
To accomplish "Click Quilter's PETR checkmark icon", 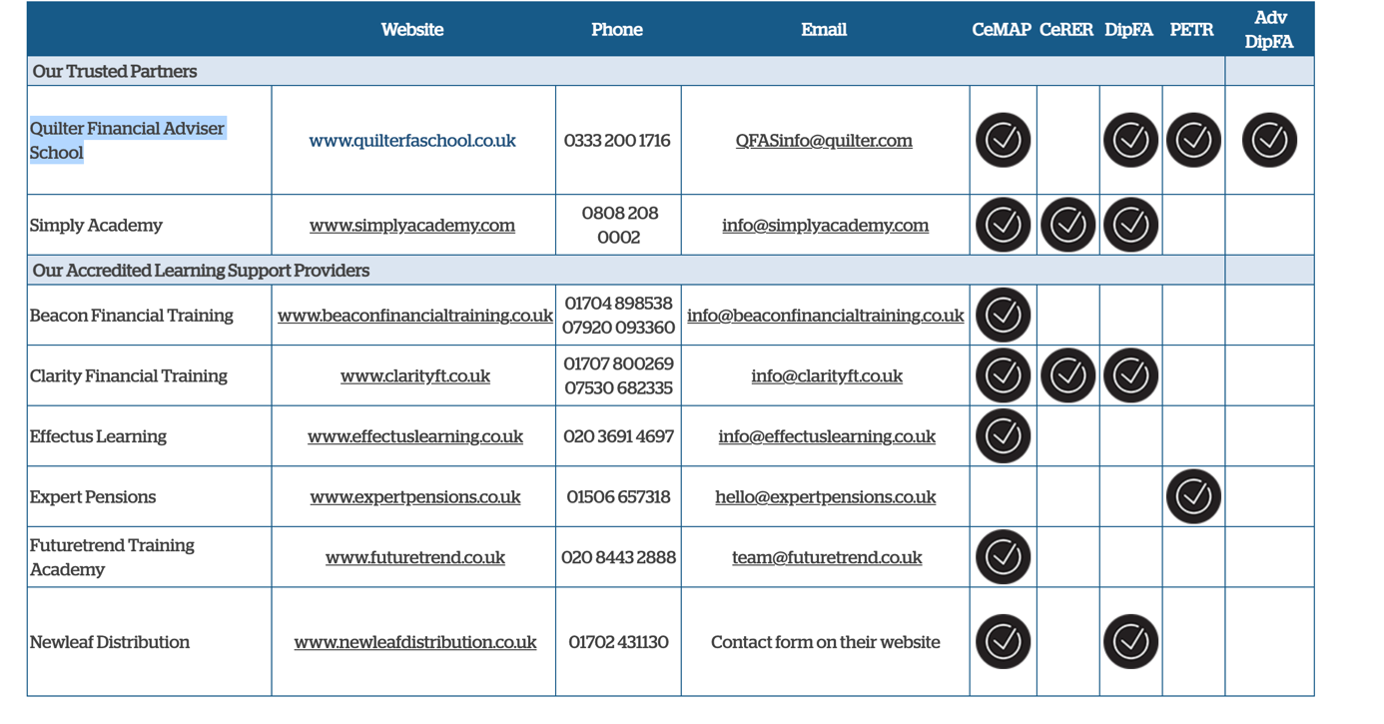I will coord(1193,140).
